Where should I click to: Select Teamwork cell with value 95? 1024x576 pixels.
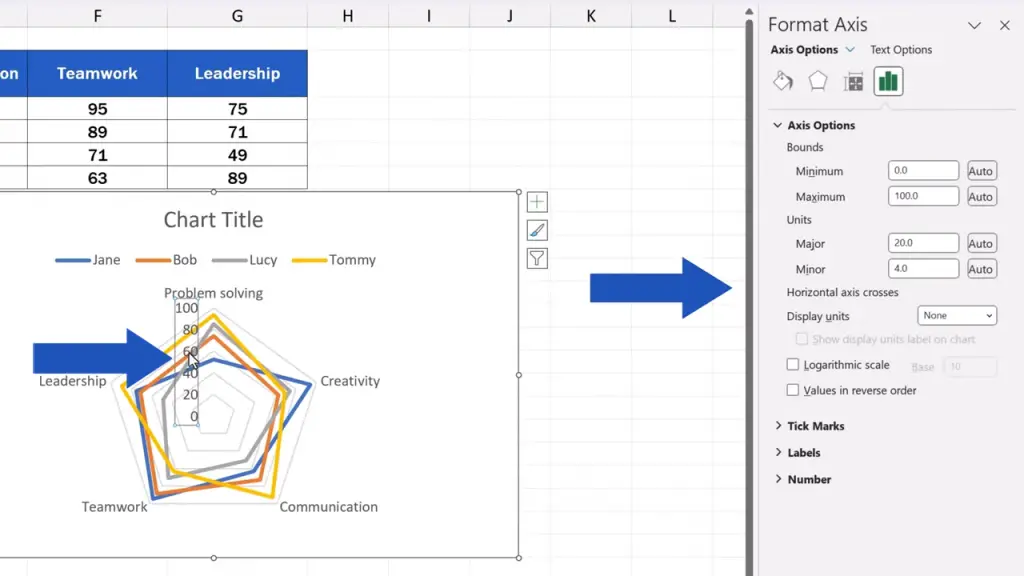click(97, 108)
